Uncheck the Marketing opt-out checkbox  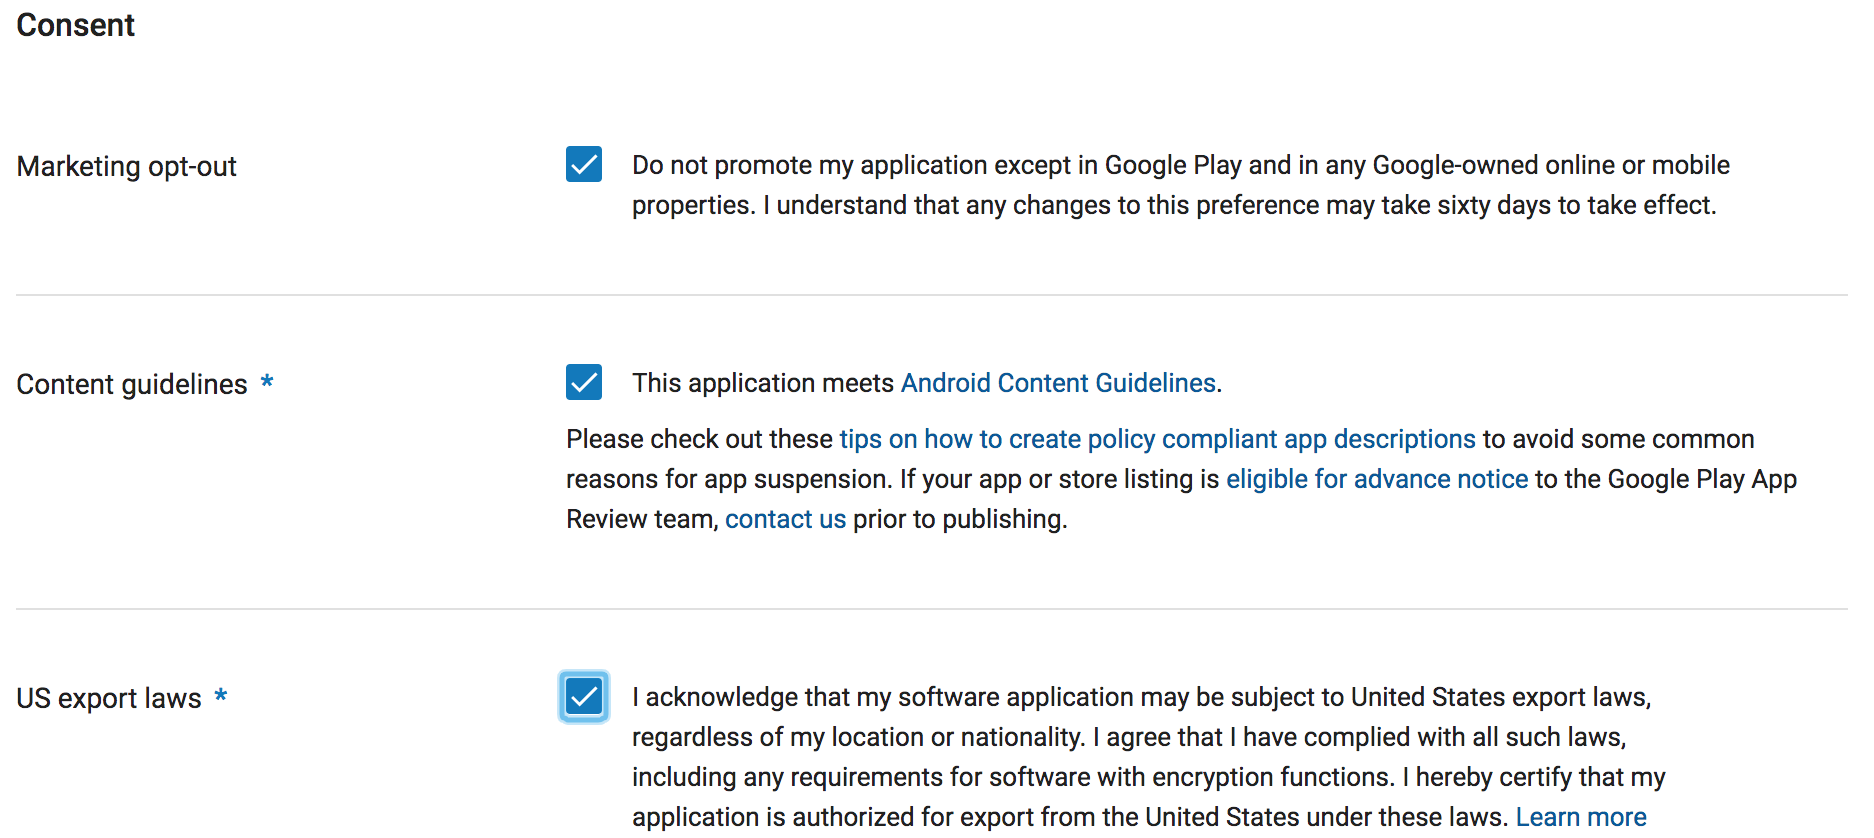pyautogui.click(x=584, y=164)
